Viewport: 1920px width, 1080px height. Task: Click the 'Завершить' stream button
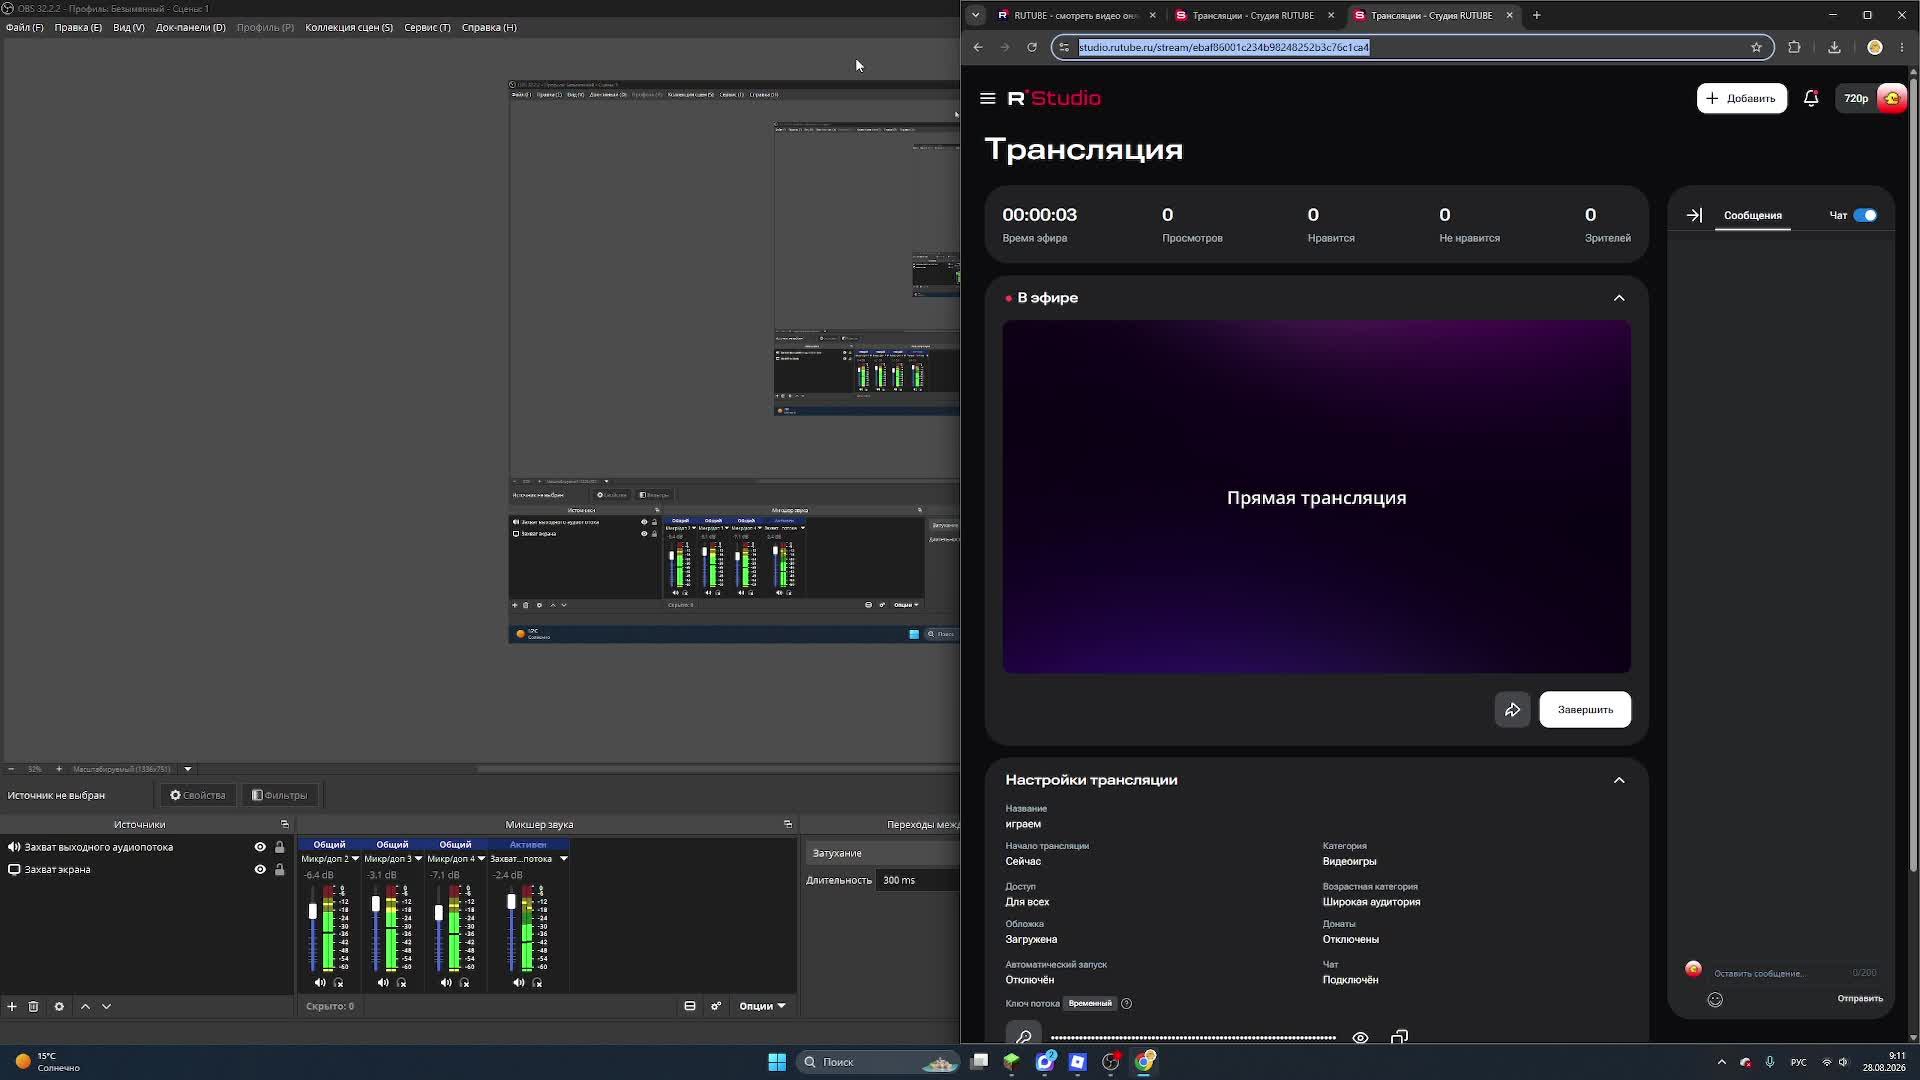[x=1585, y=710]
